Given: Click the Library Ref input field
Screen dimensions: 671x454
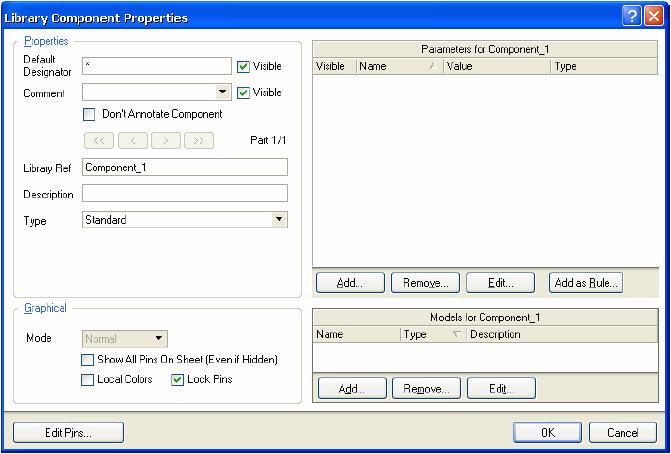Looking at the screenshot, I should pyautogui.click(x=185, y=168).
